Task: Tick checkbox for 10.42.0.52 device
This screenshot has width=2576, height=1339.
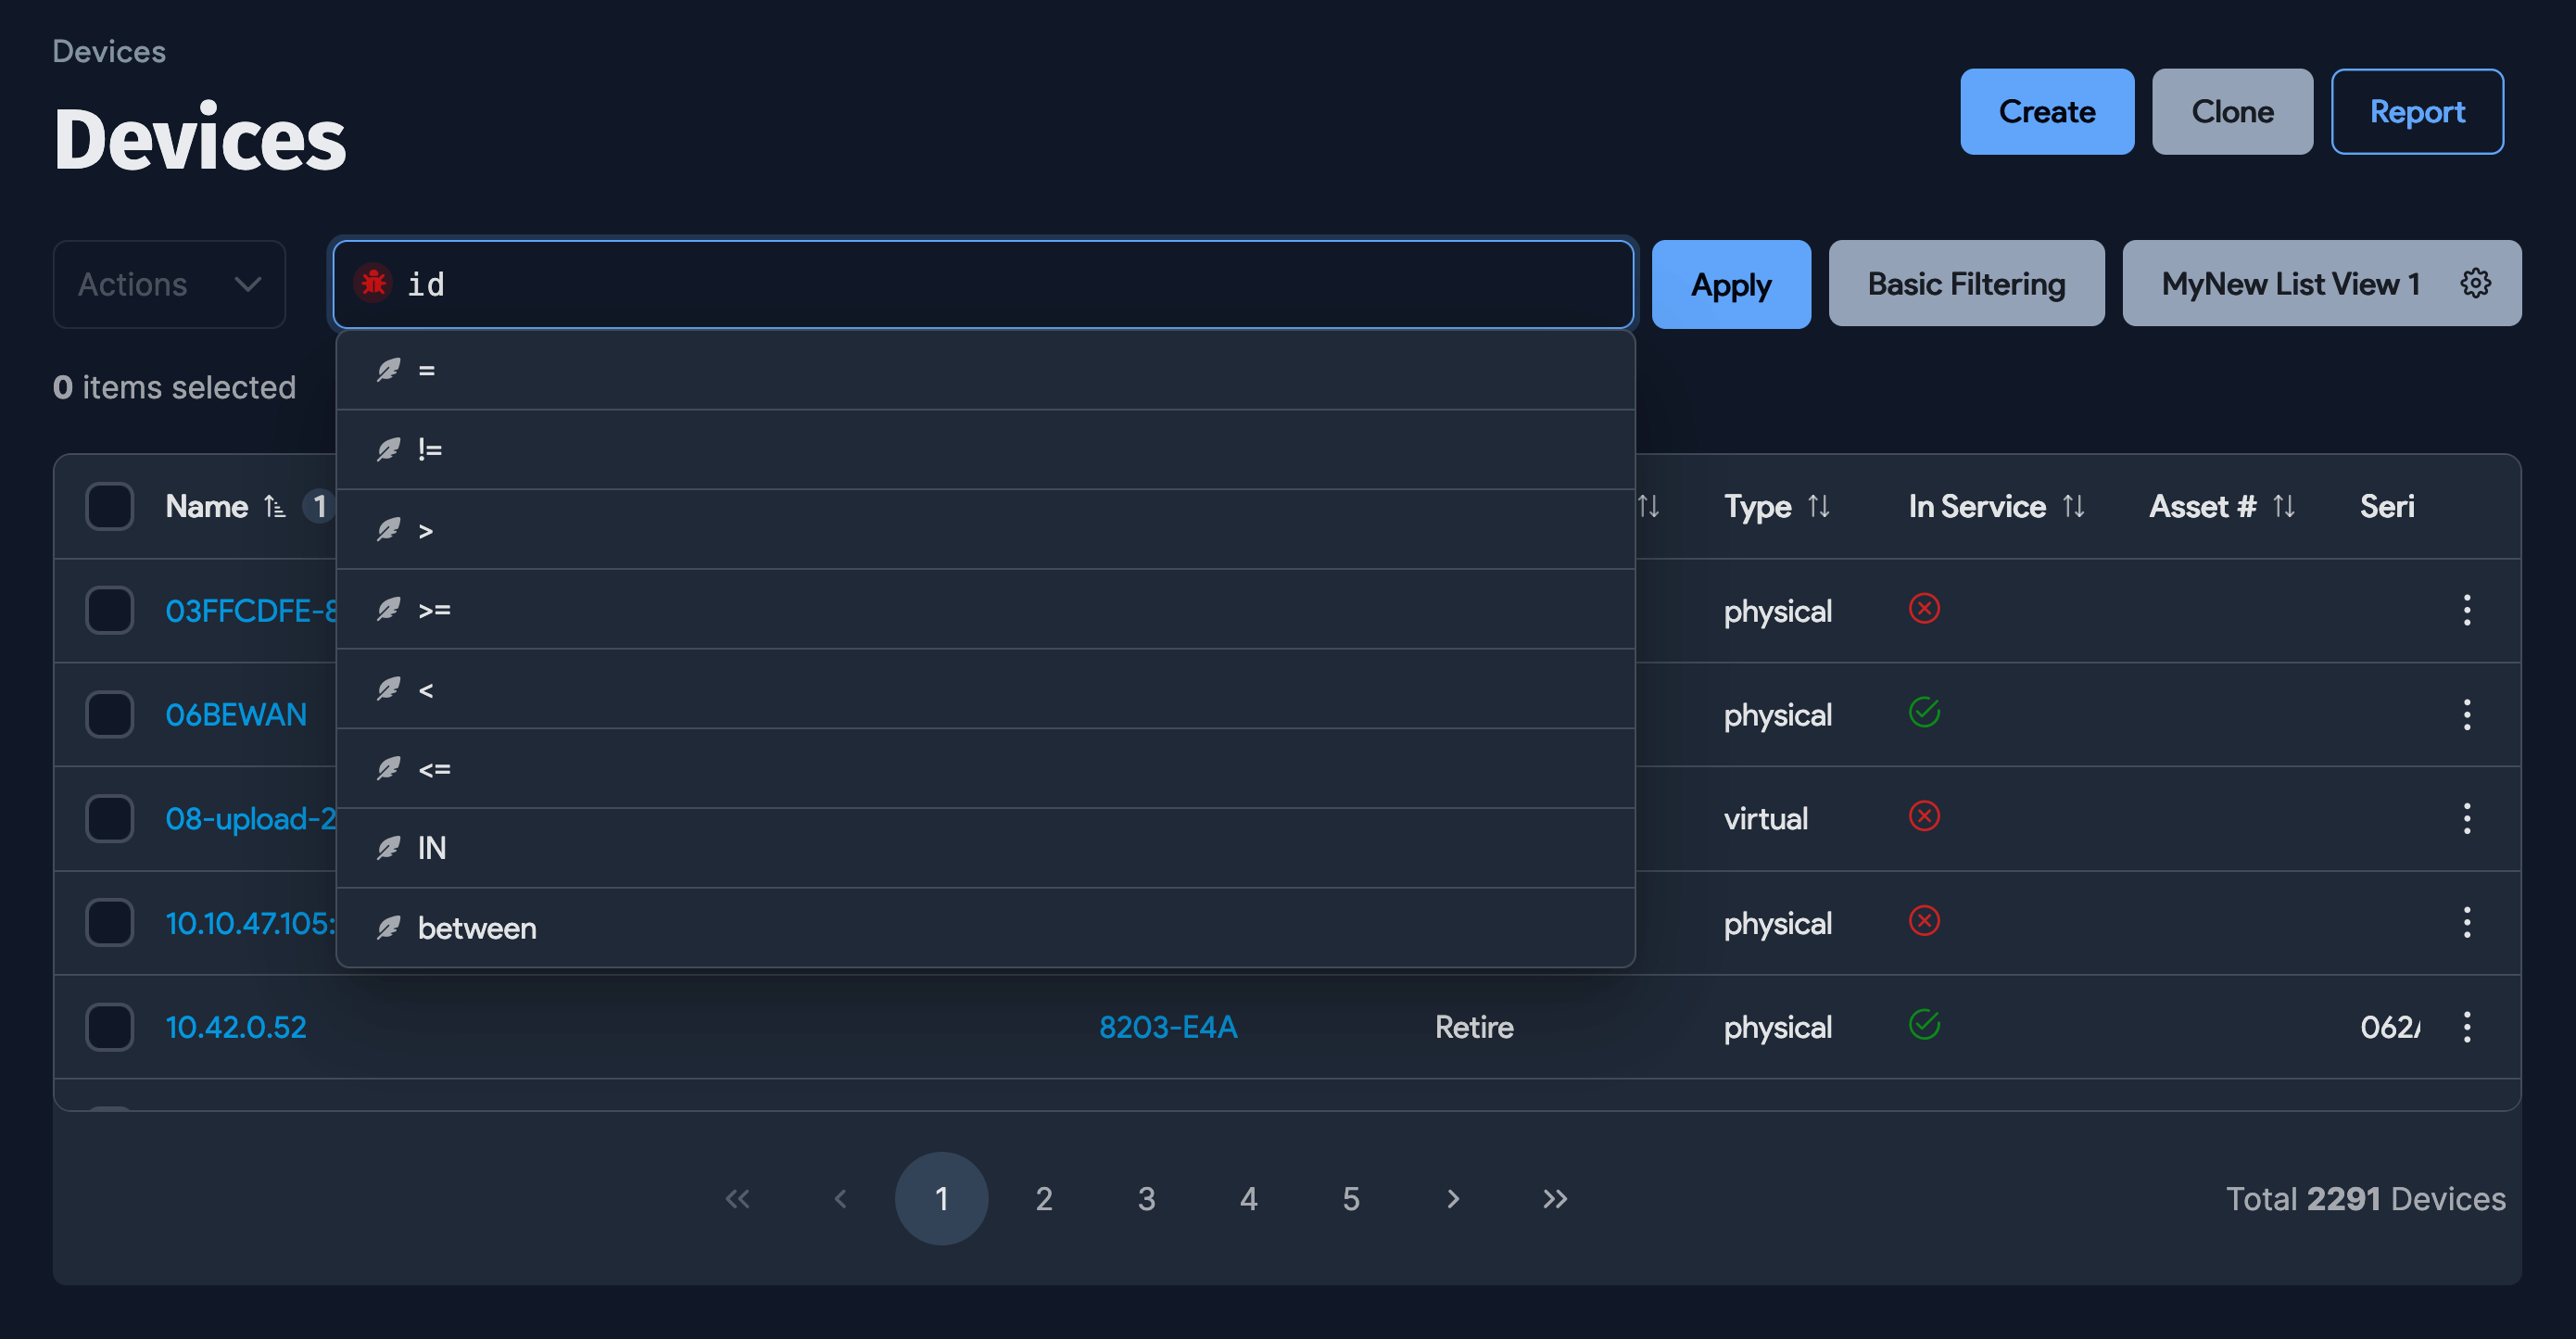Action: 110,1027
